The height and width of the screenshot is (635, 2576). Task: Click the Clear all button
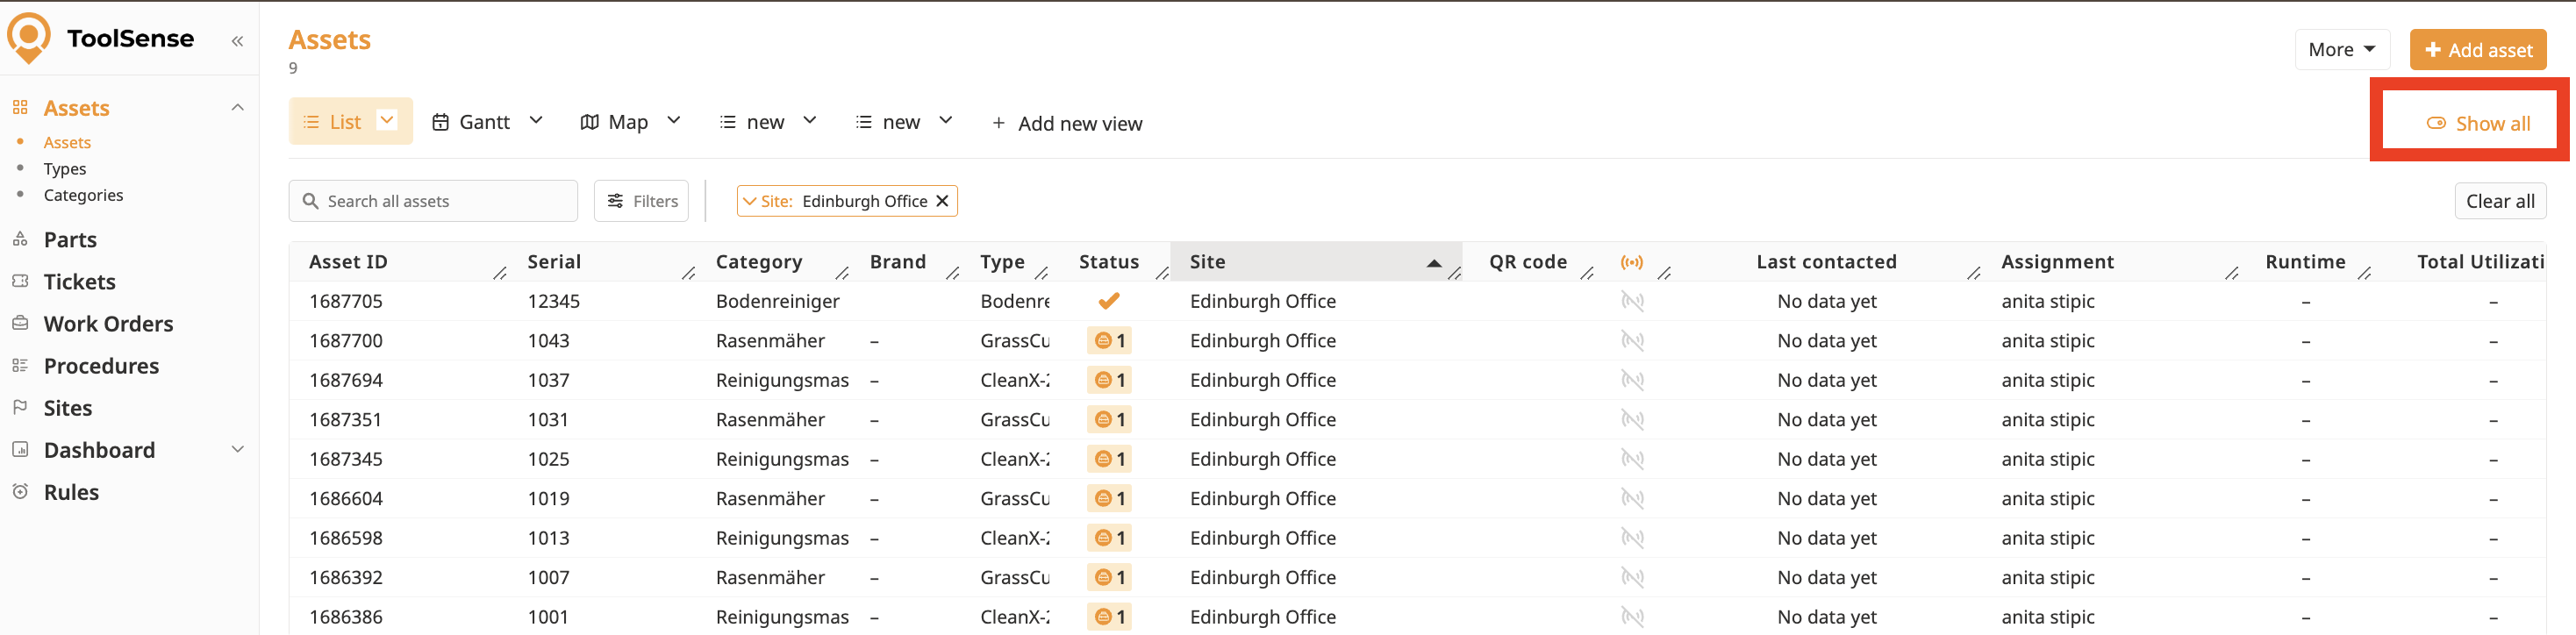click(x=2499, y=201)
